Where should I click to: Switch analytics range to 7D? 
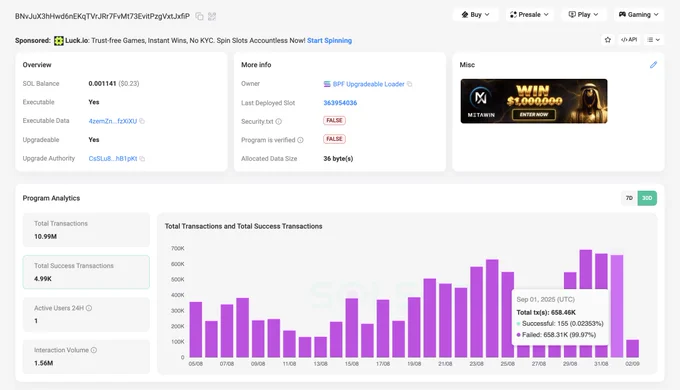pyautogui.click(x=629, y=198)
